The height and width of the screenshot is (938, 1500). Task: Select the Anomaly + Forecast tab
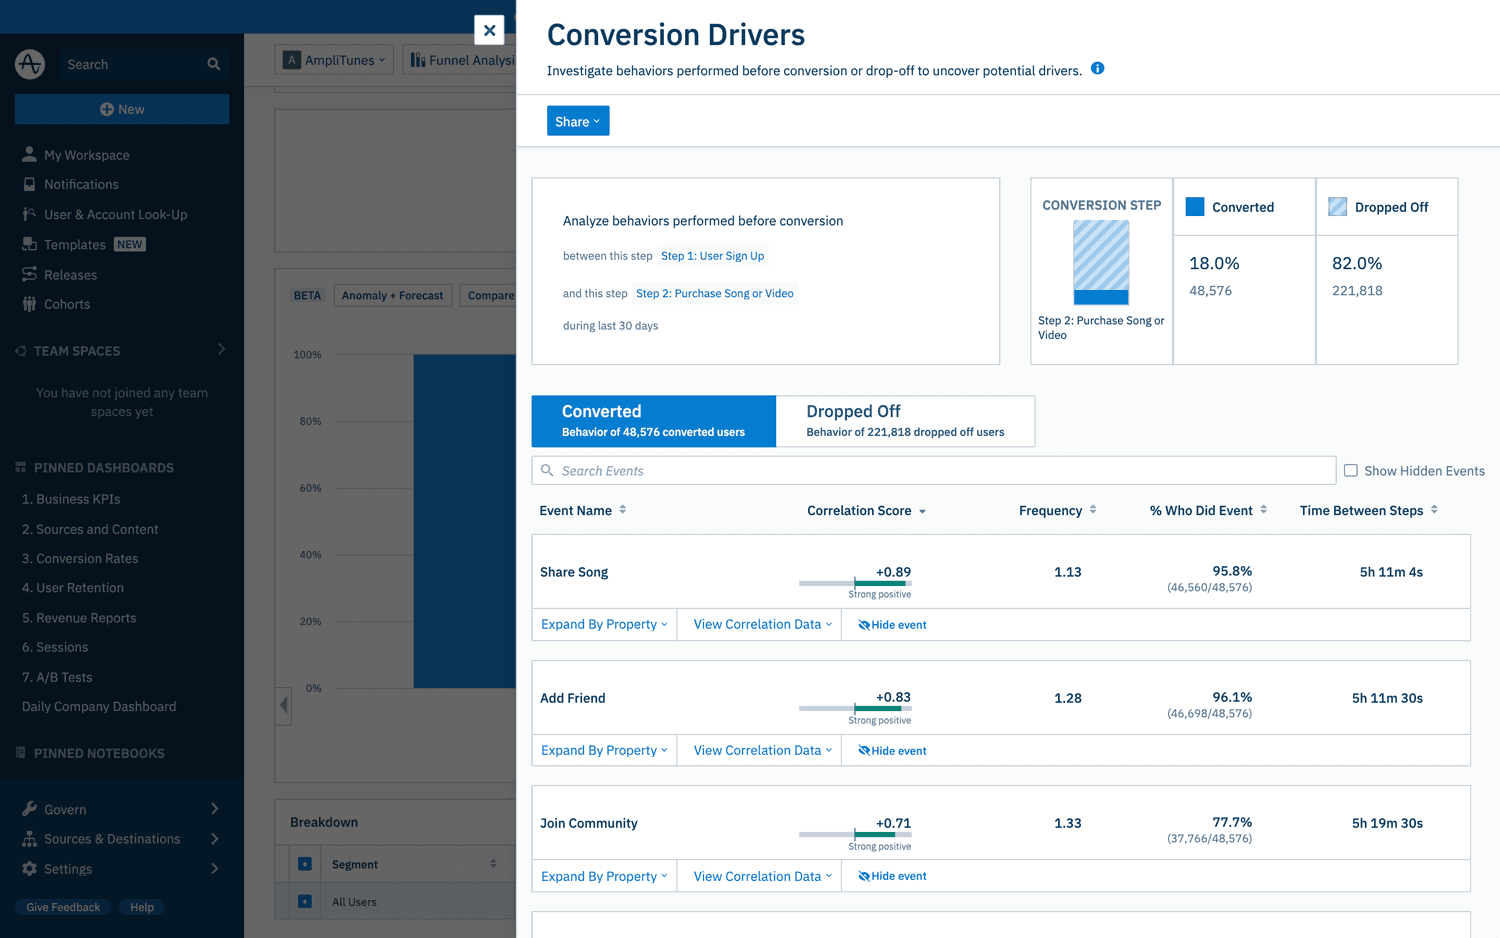click(x=392, y=295)
